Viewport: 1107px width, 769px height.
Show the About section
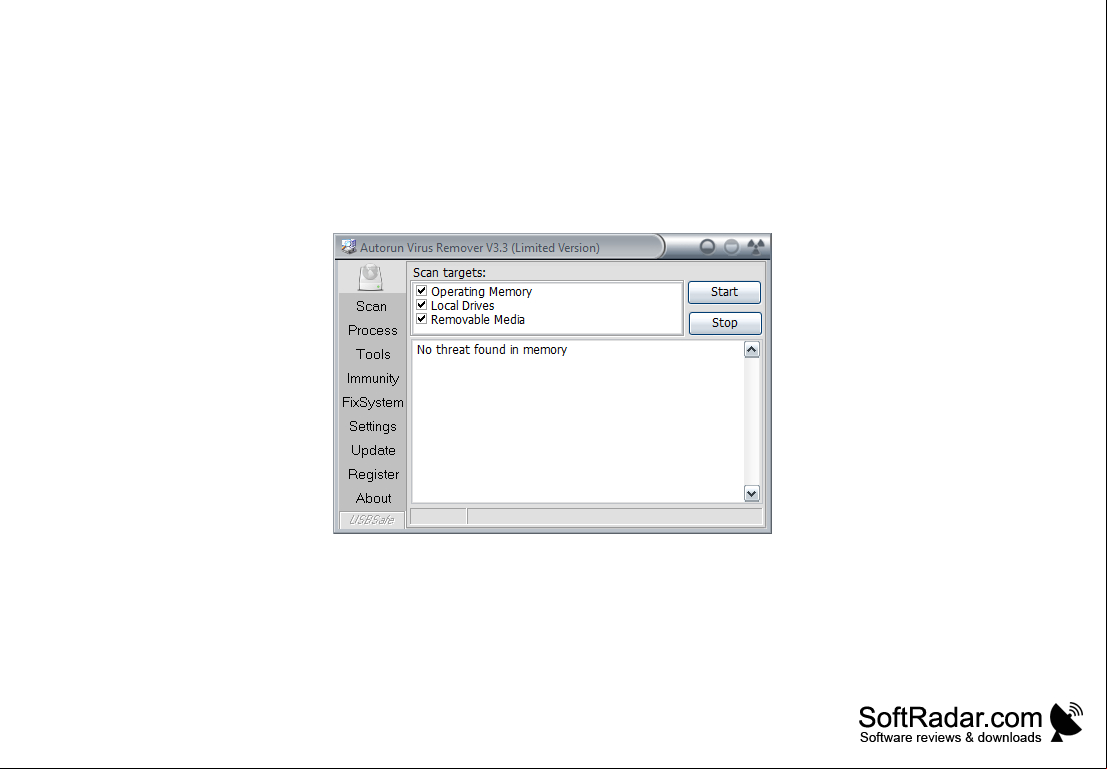(x=373, y=499)
